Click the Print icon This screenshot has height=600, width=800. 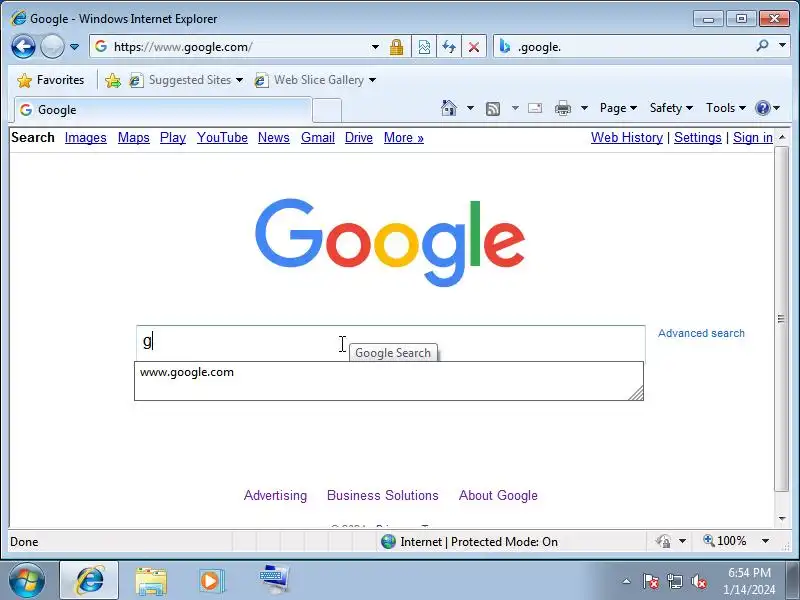(563, 108)
